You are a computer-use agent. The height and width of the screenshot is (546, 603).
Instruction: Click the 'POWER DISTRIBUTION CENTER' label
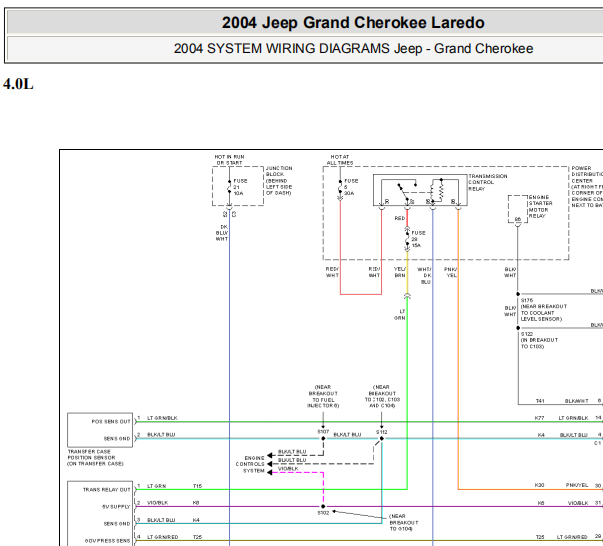587,175
